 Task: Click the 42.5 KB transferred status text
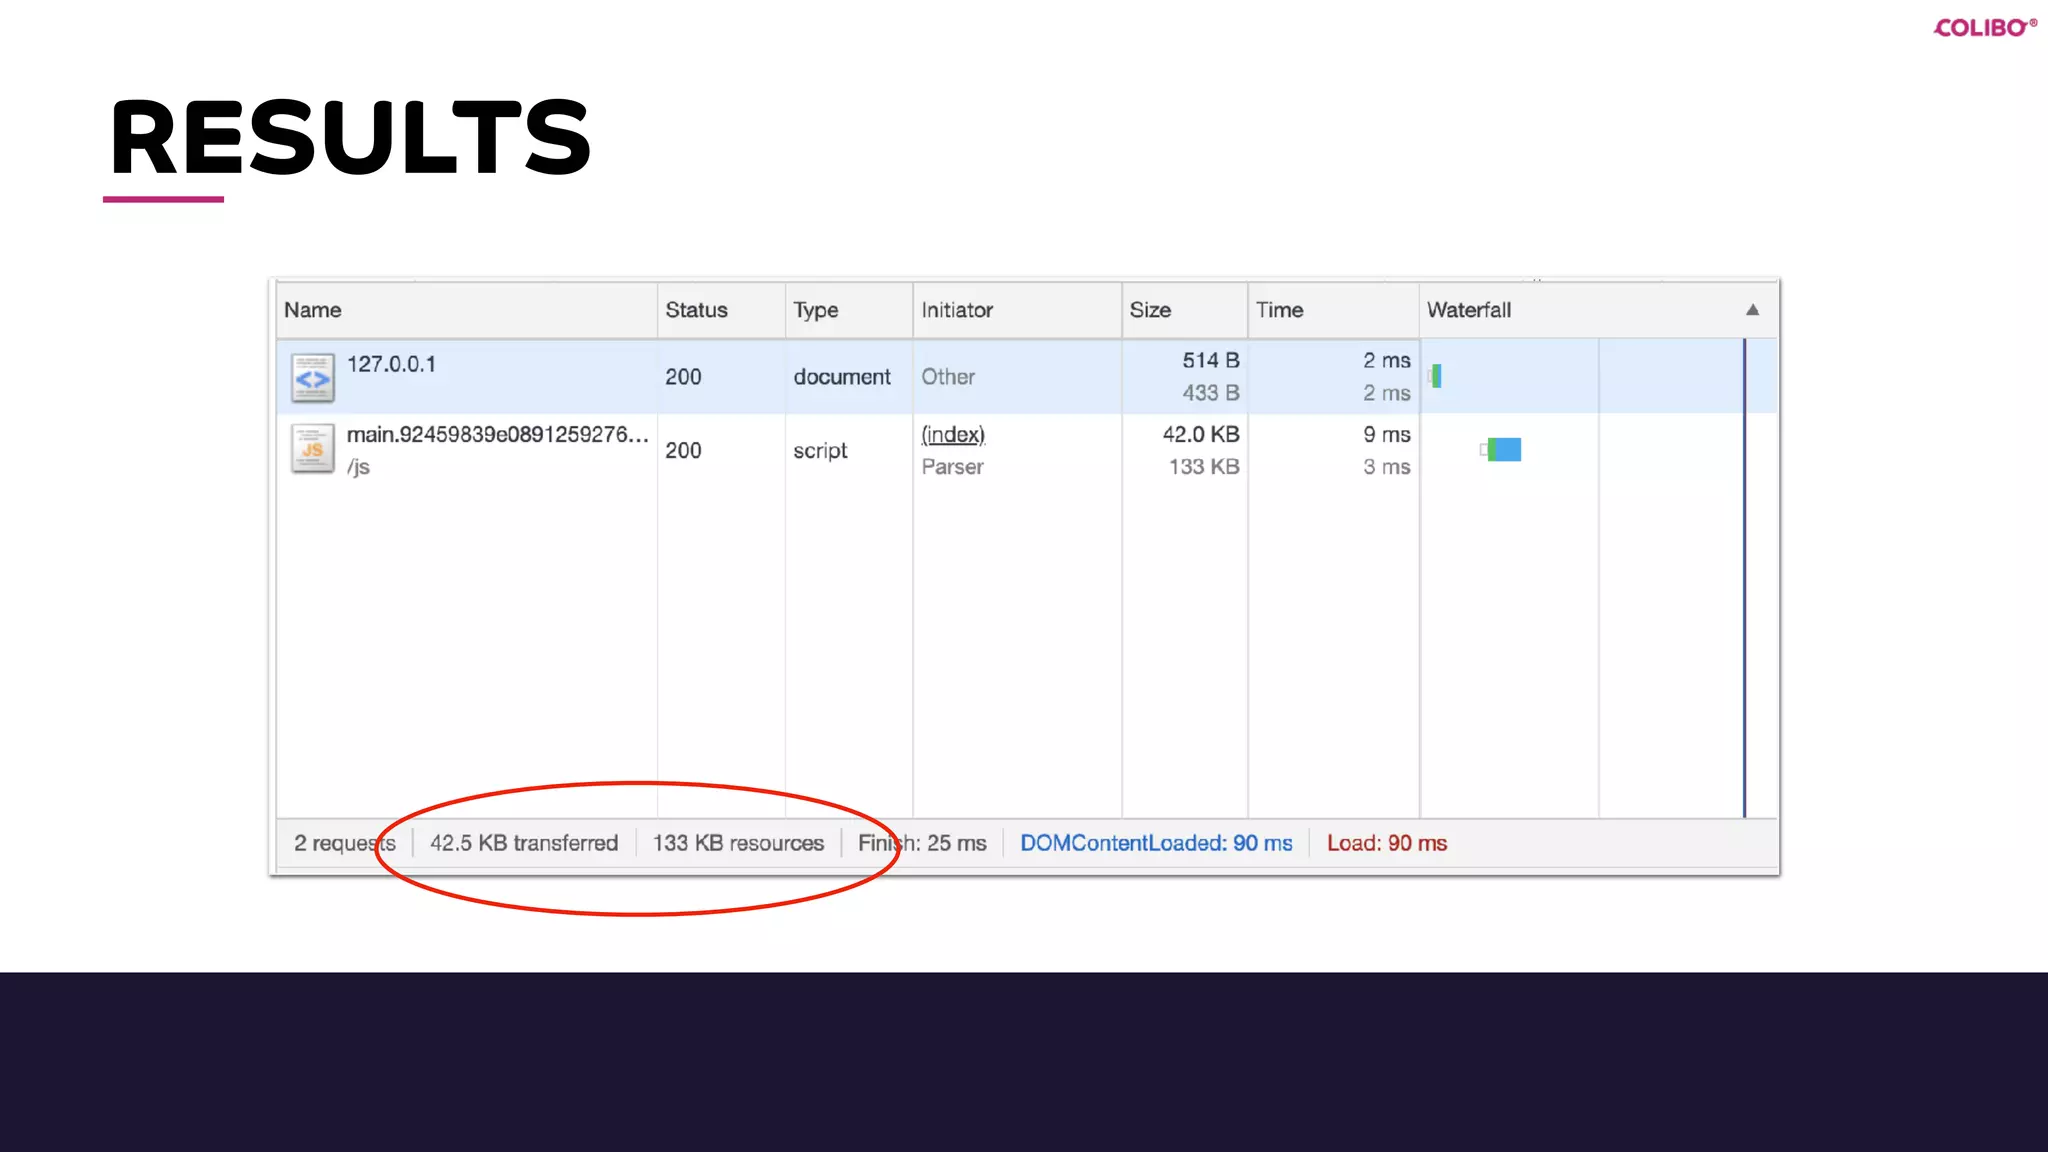524,843
